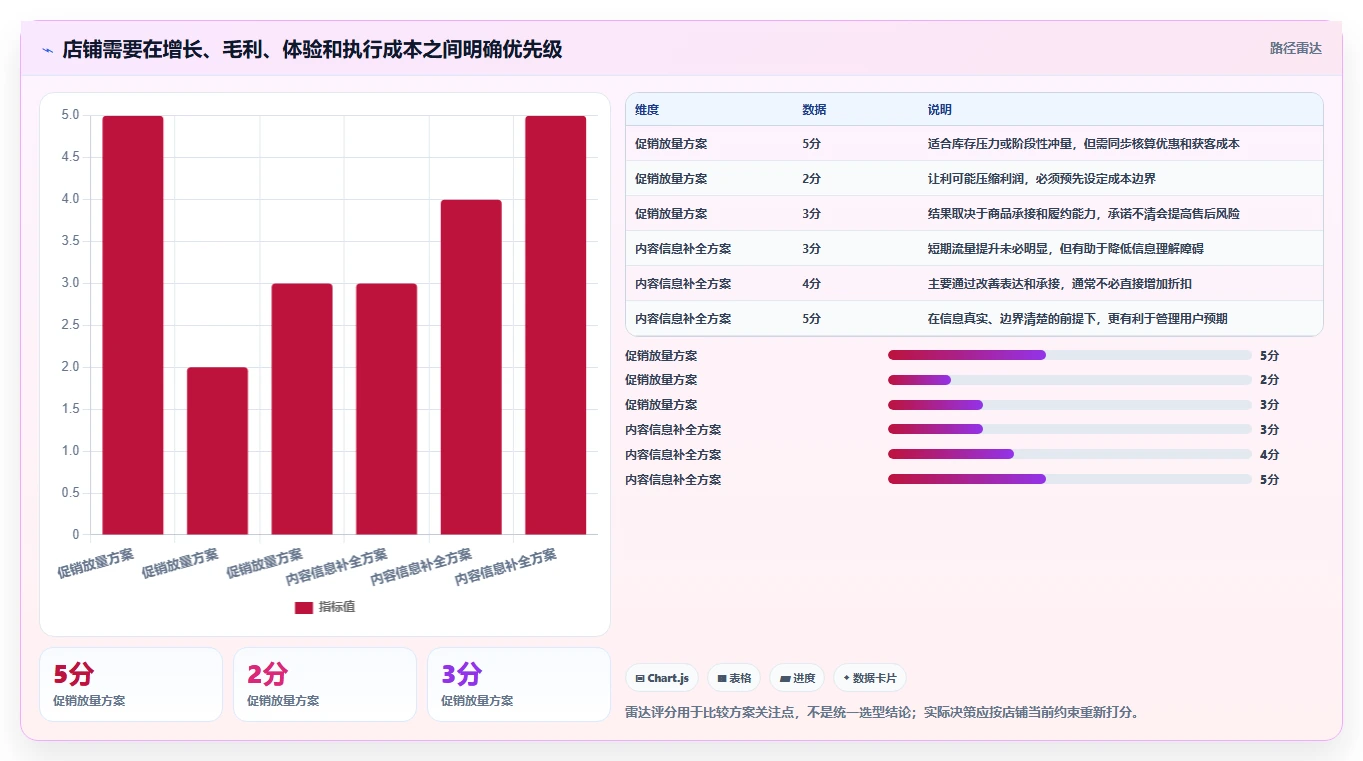The image size is (1363, 761).
Task: Click the 促销放量方案 progress bar showing 5分
Action: click(1070, 355)
